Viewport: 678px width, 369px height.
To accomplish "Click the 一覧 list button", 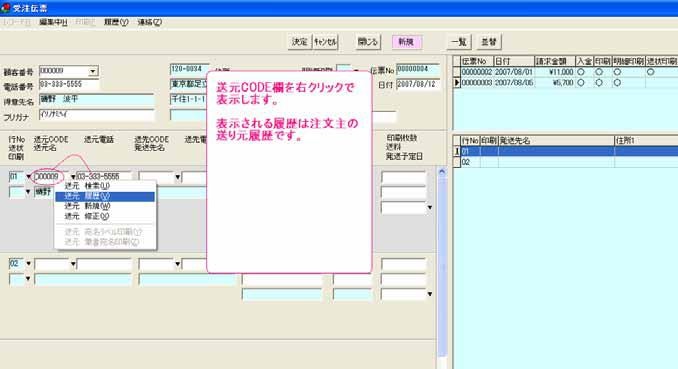I will (459, 42).
